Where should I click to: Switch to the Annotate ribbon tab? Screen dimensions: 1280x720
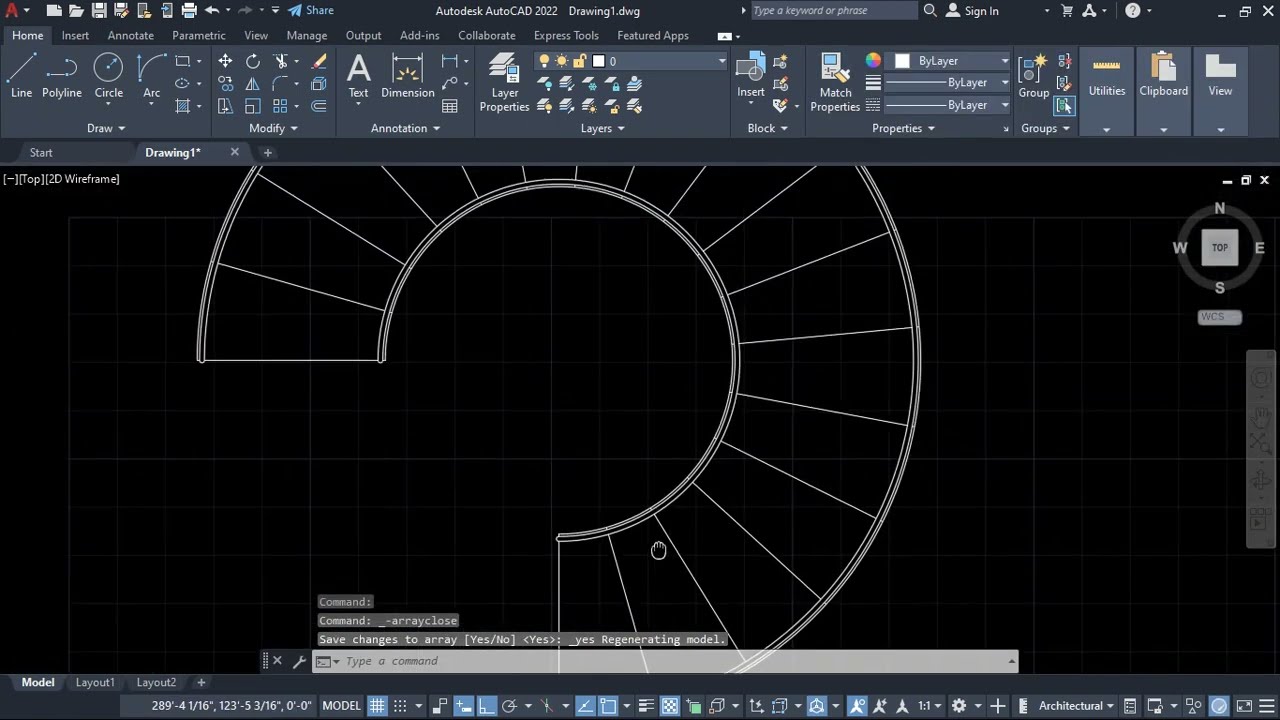(131, 35)
